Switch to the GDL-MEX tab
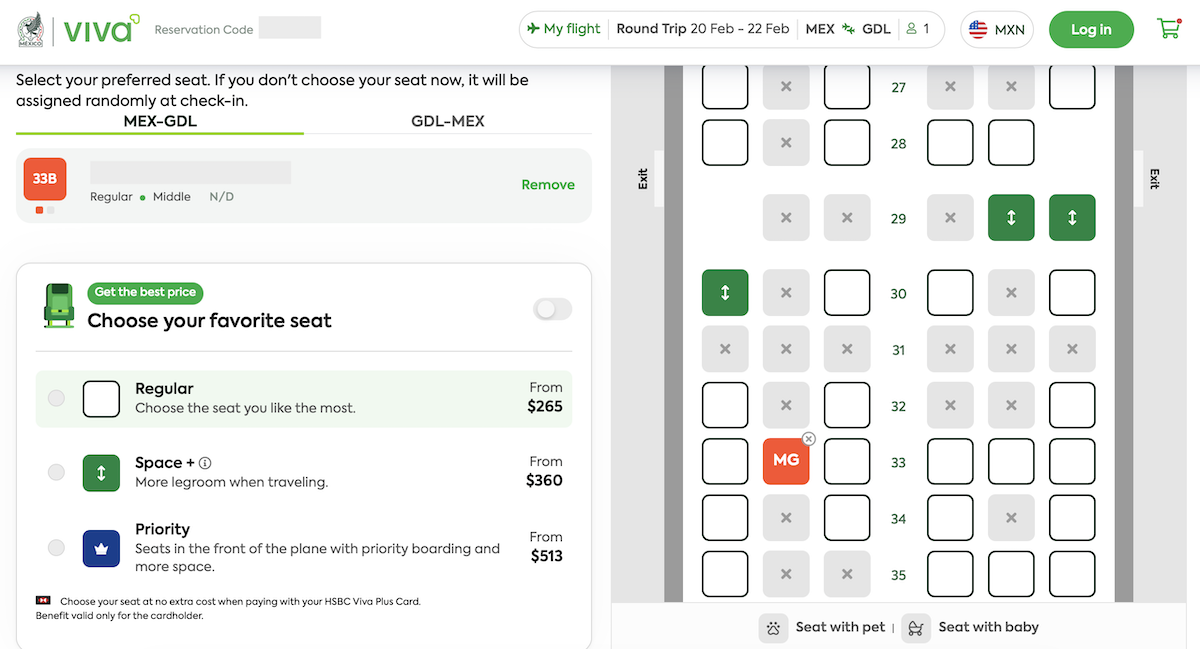Viewport: 1200px width, 649px height. [x=447, y=120]
